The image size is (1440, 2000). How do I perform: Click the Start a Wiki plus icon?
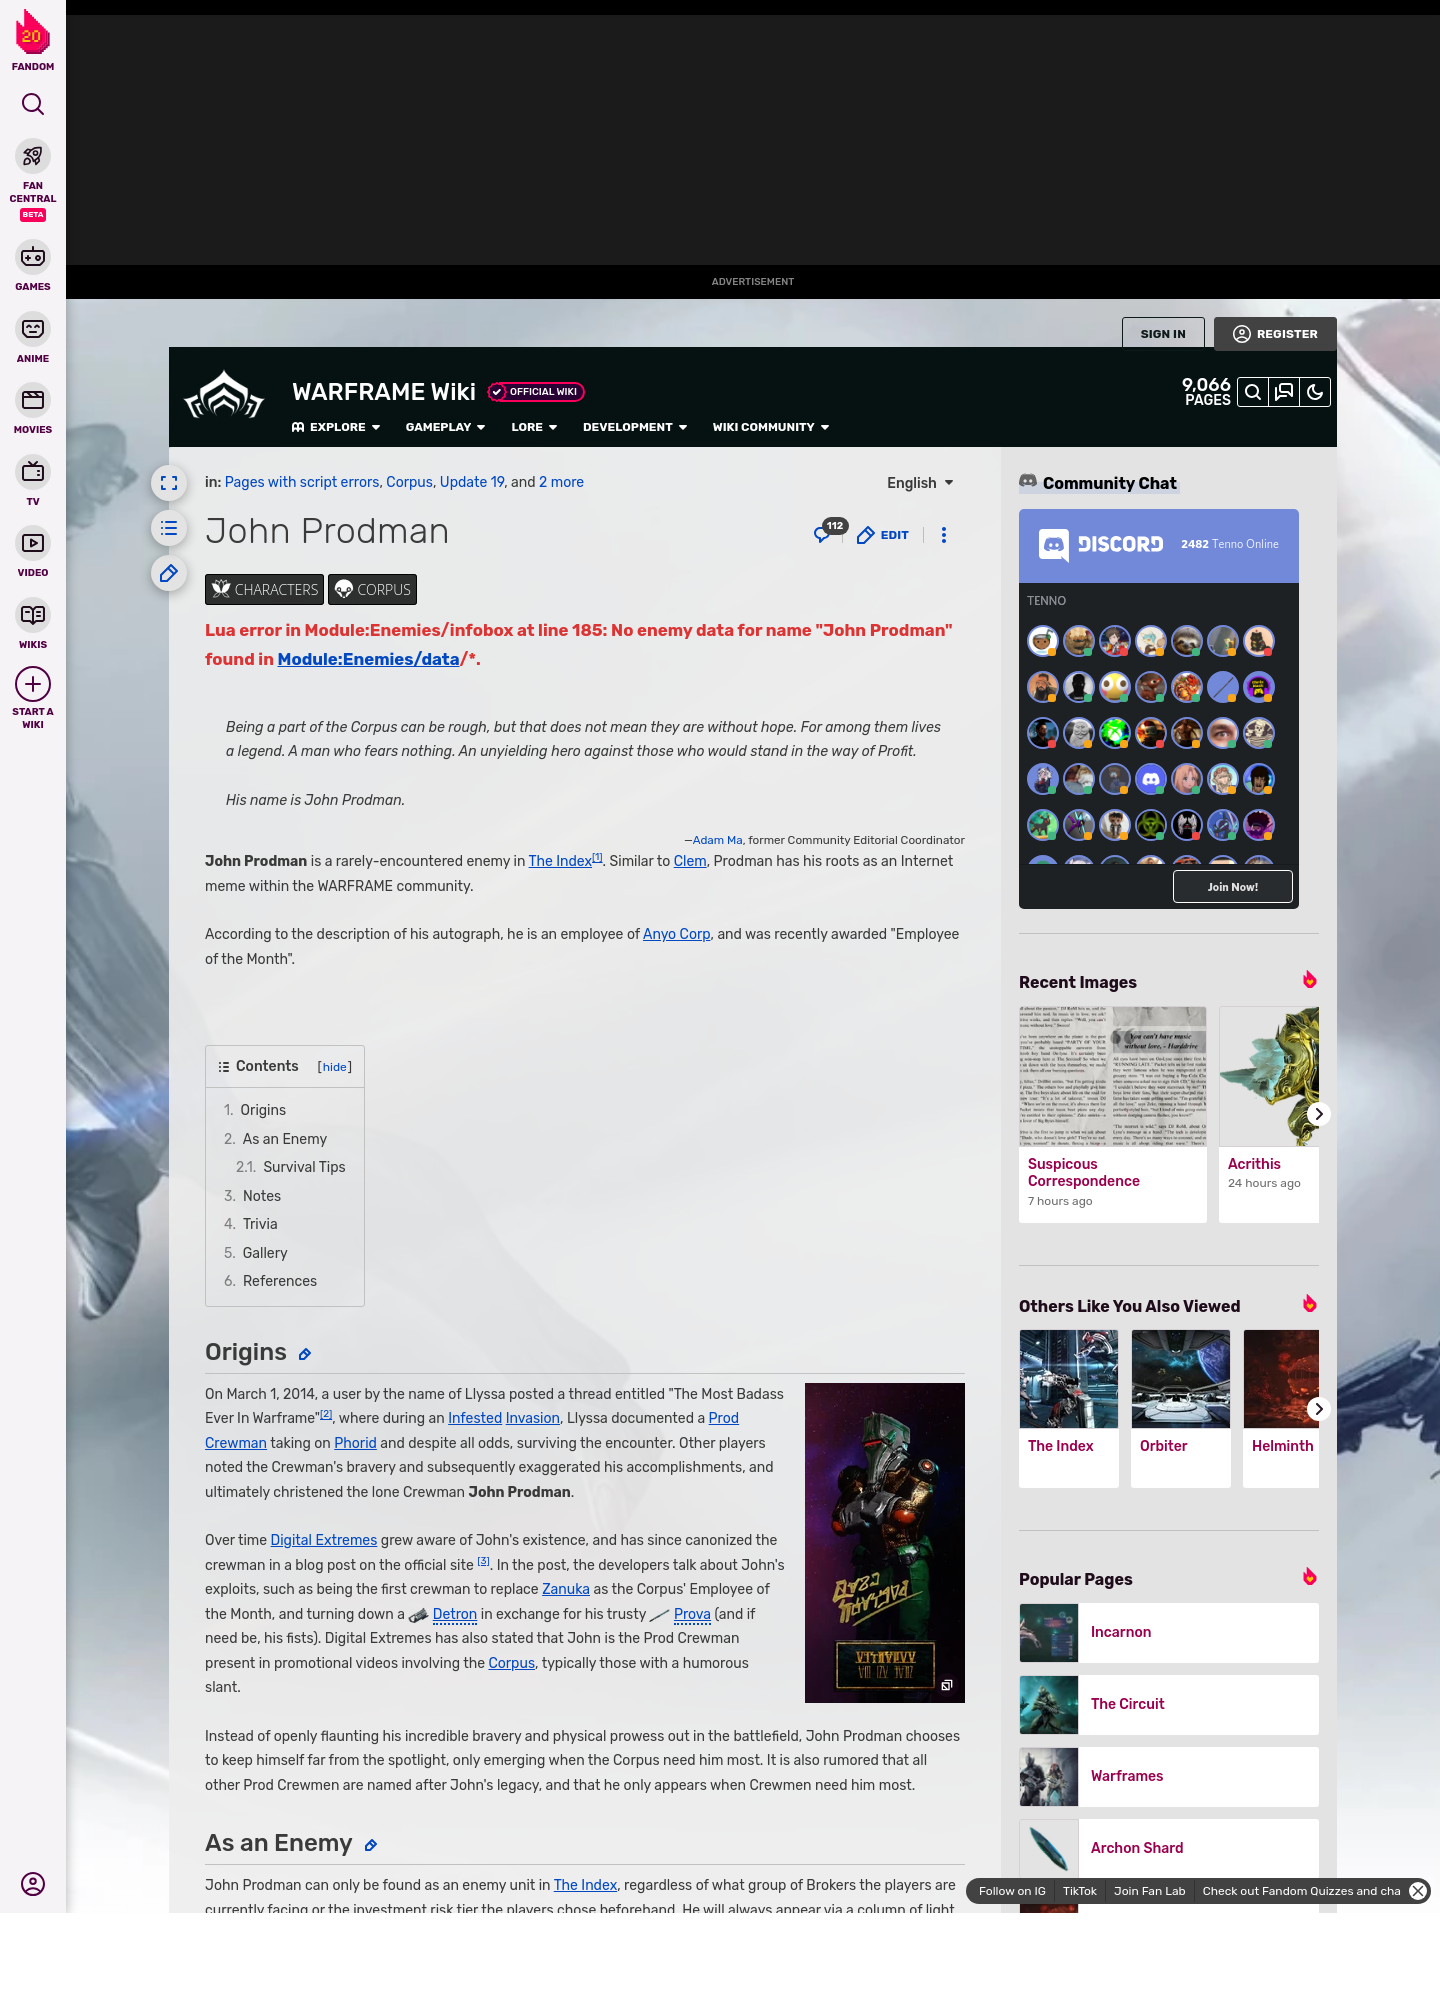pos(33,684)
